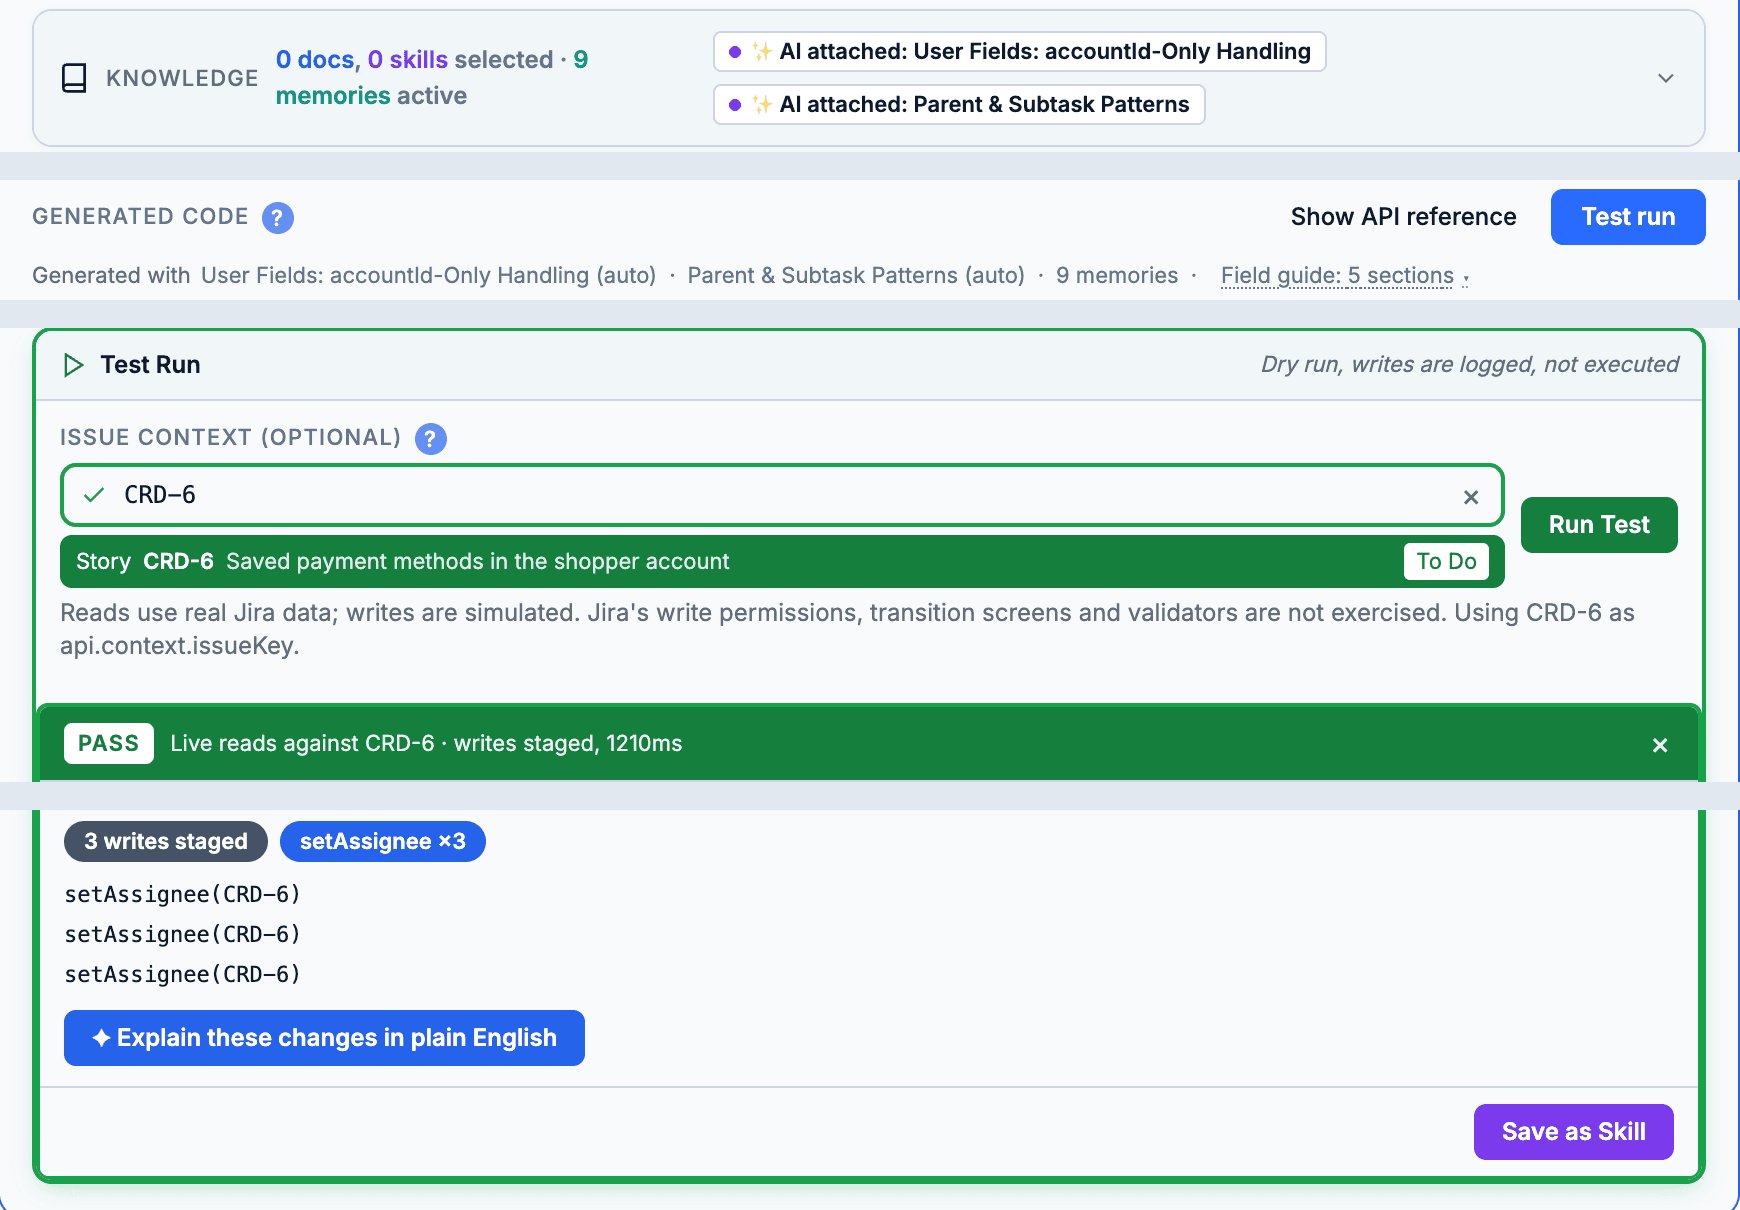
Task: Click the 0 skills count text
Action: pyautogui.click(x=408, y=60)
